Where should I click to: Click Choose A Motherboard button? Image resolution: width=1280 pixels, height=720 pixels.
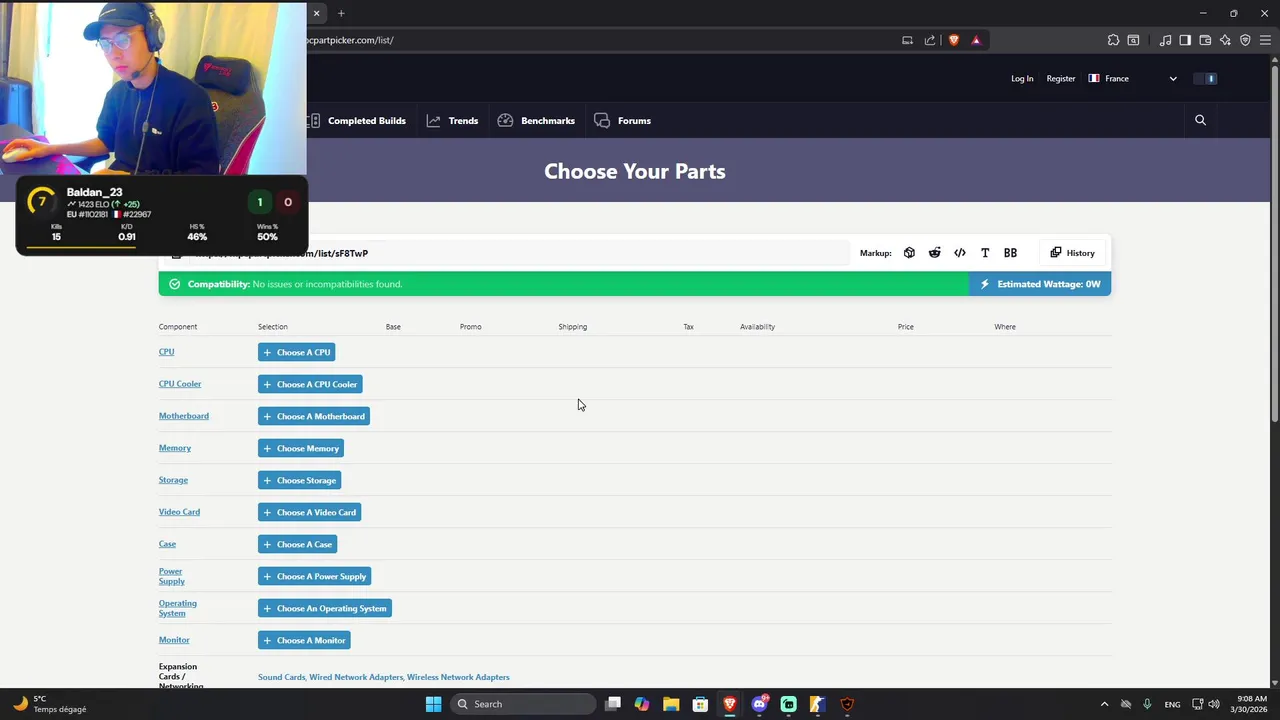(314, 416)
